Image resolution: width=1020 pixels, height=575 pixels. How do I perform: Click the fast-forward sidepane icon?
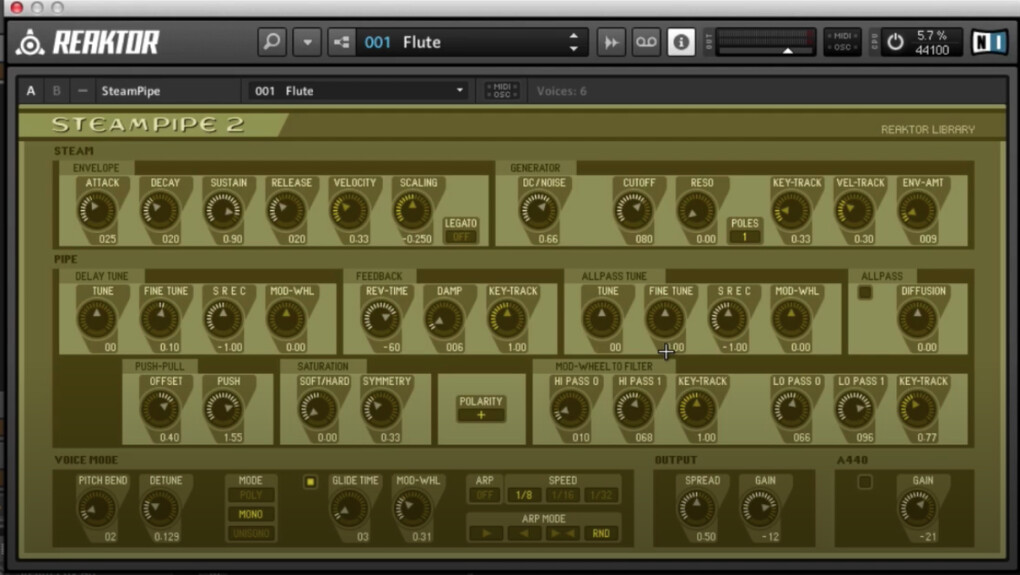pyautogui.click(x=610, y=42)
